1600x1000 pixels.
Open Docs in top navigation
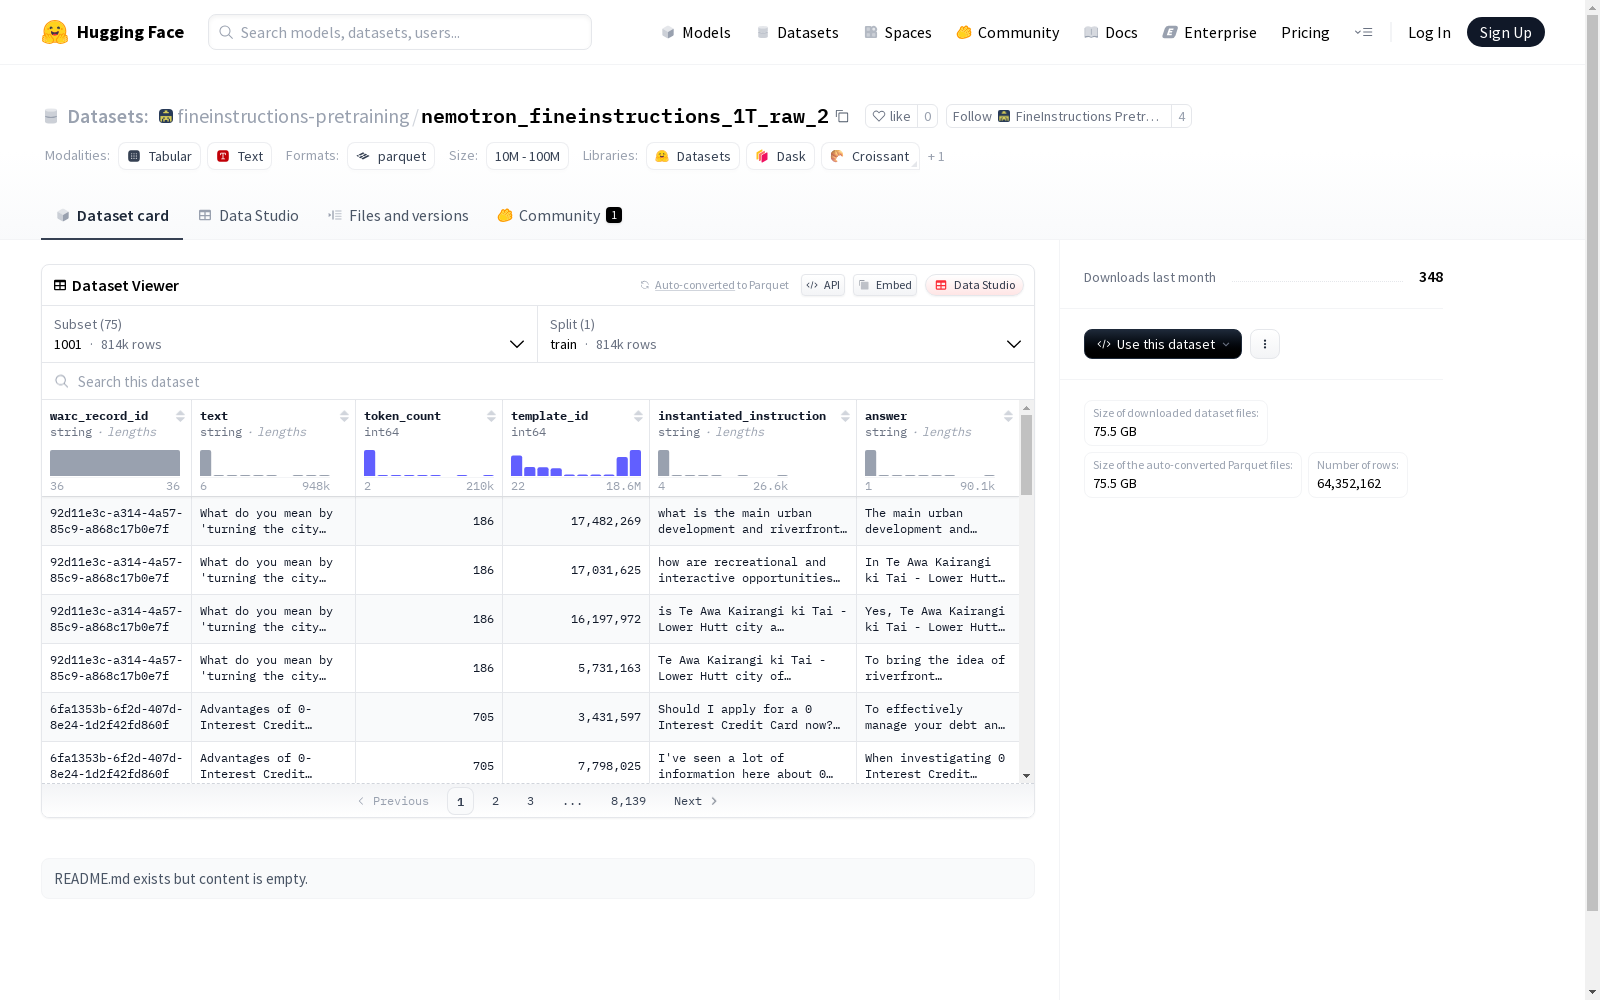point(1111,32)
